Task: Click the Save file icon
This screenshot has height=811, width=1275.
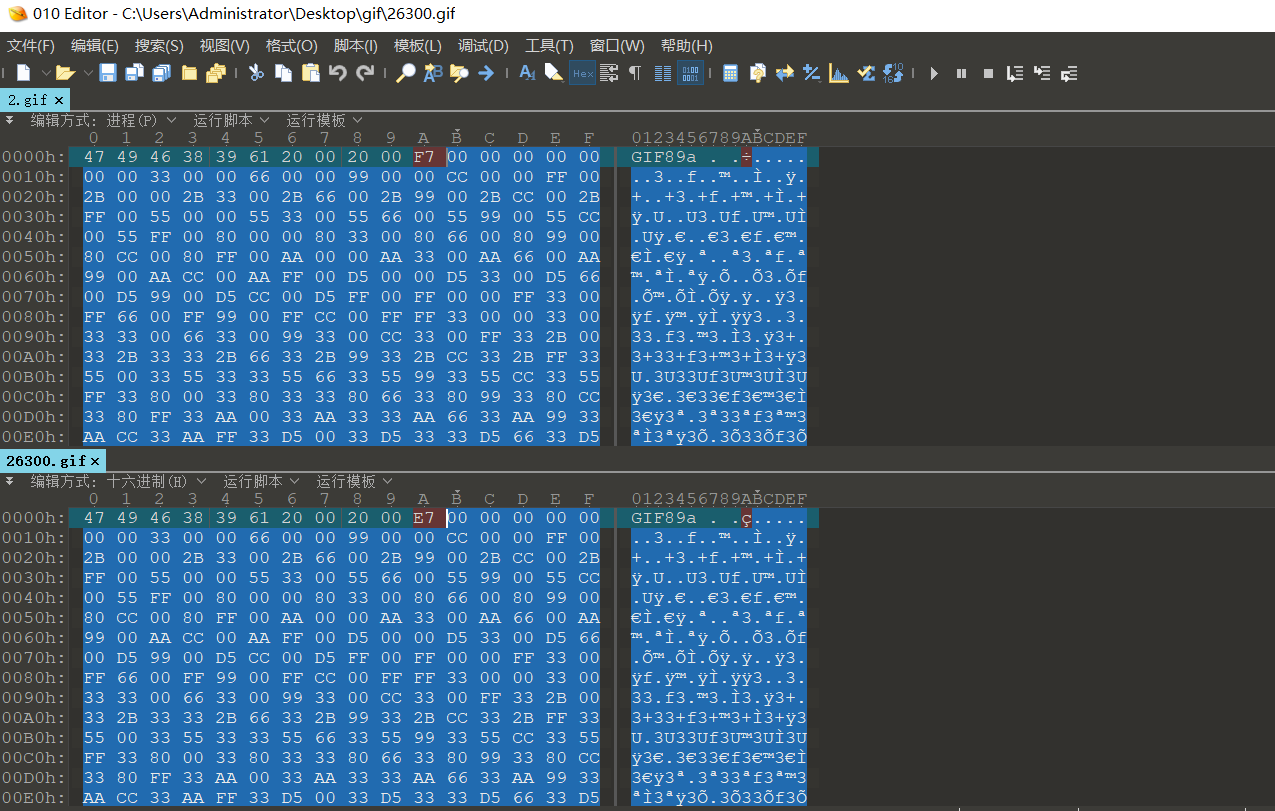Action: (107, 73)
